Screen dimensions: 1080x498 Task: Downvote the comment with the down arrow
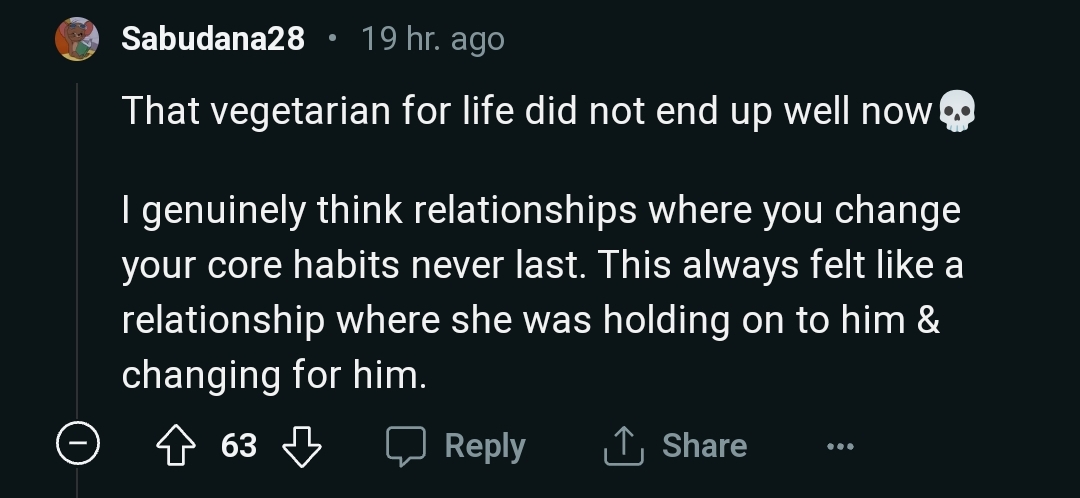pos(301,446)
